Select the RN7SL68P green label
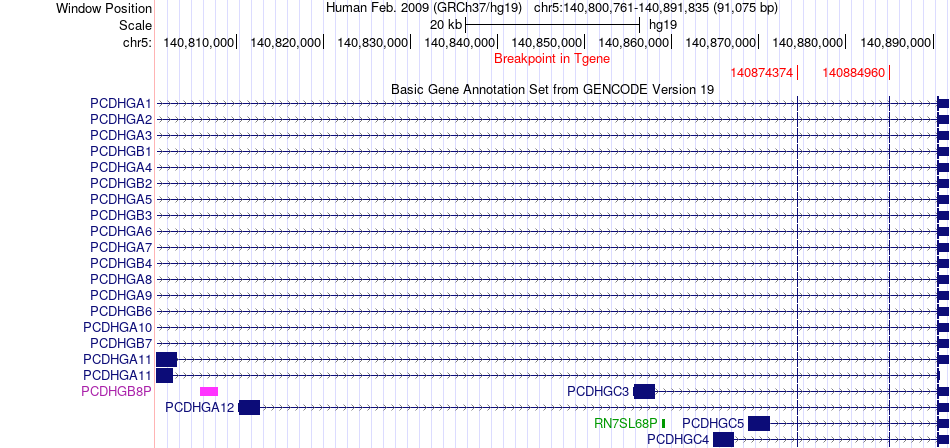The image size is (950, 448). (x=625, y=423)
